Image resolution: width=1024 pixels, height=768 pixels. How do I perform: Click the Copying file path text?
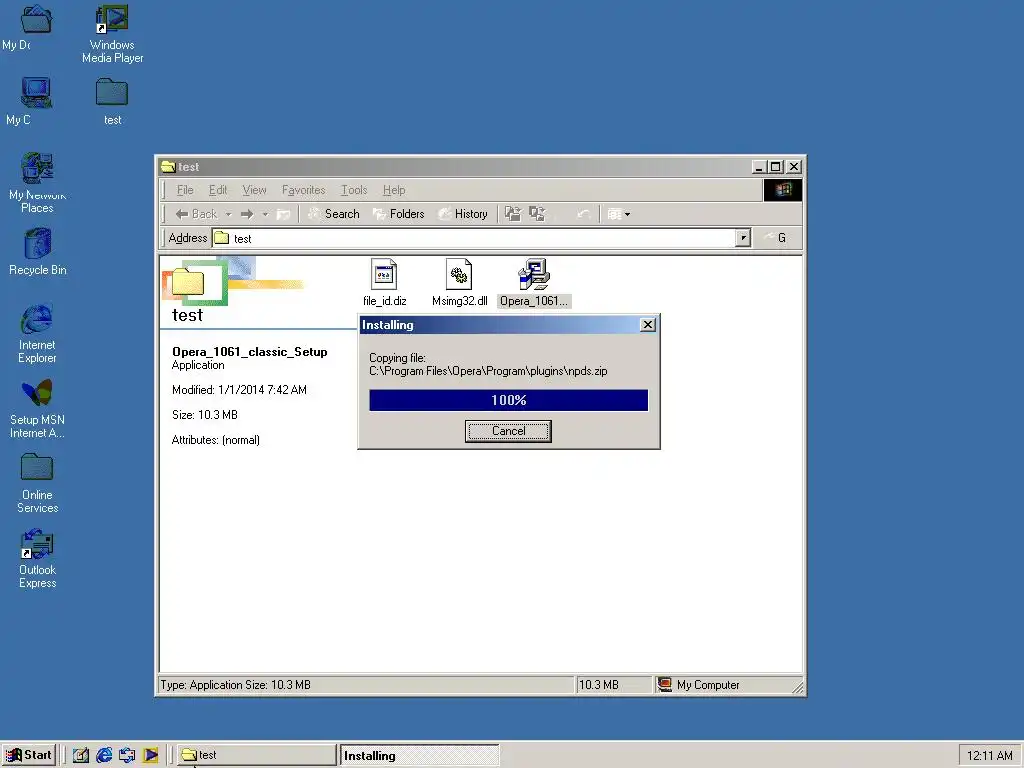tap(488, 371)
